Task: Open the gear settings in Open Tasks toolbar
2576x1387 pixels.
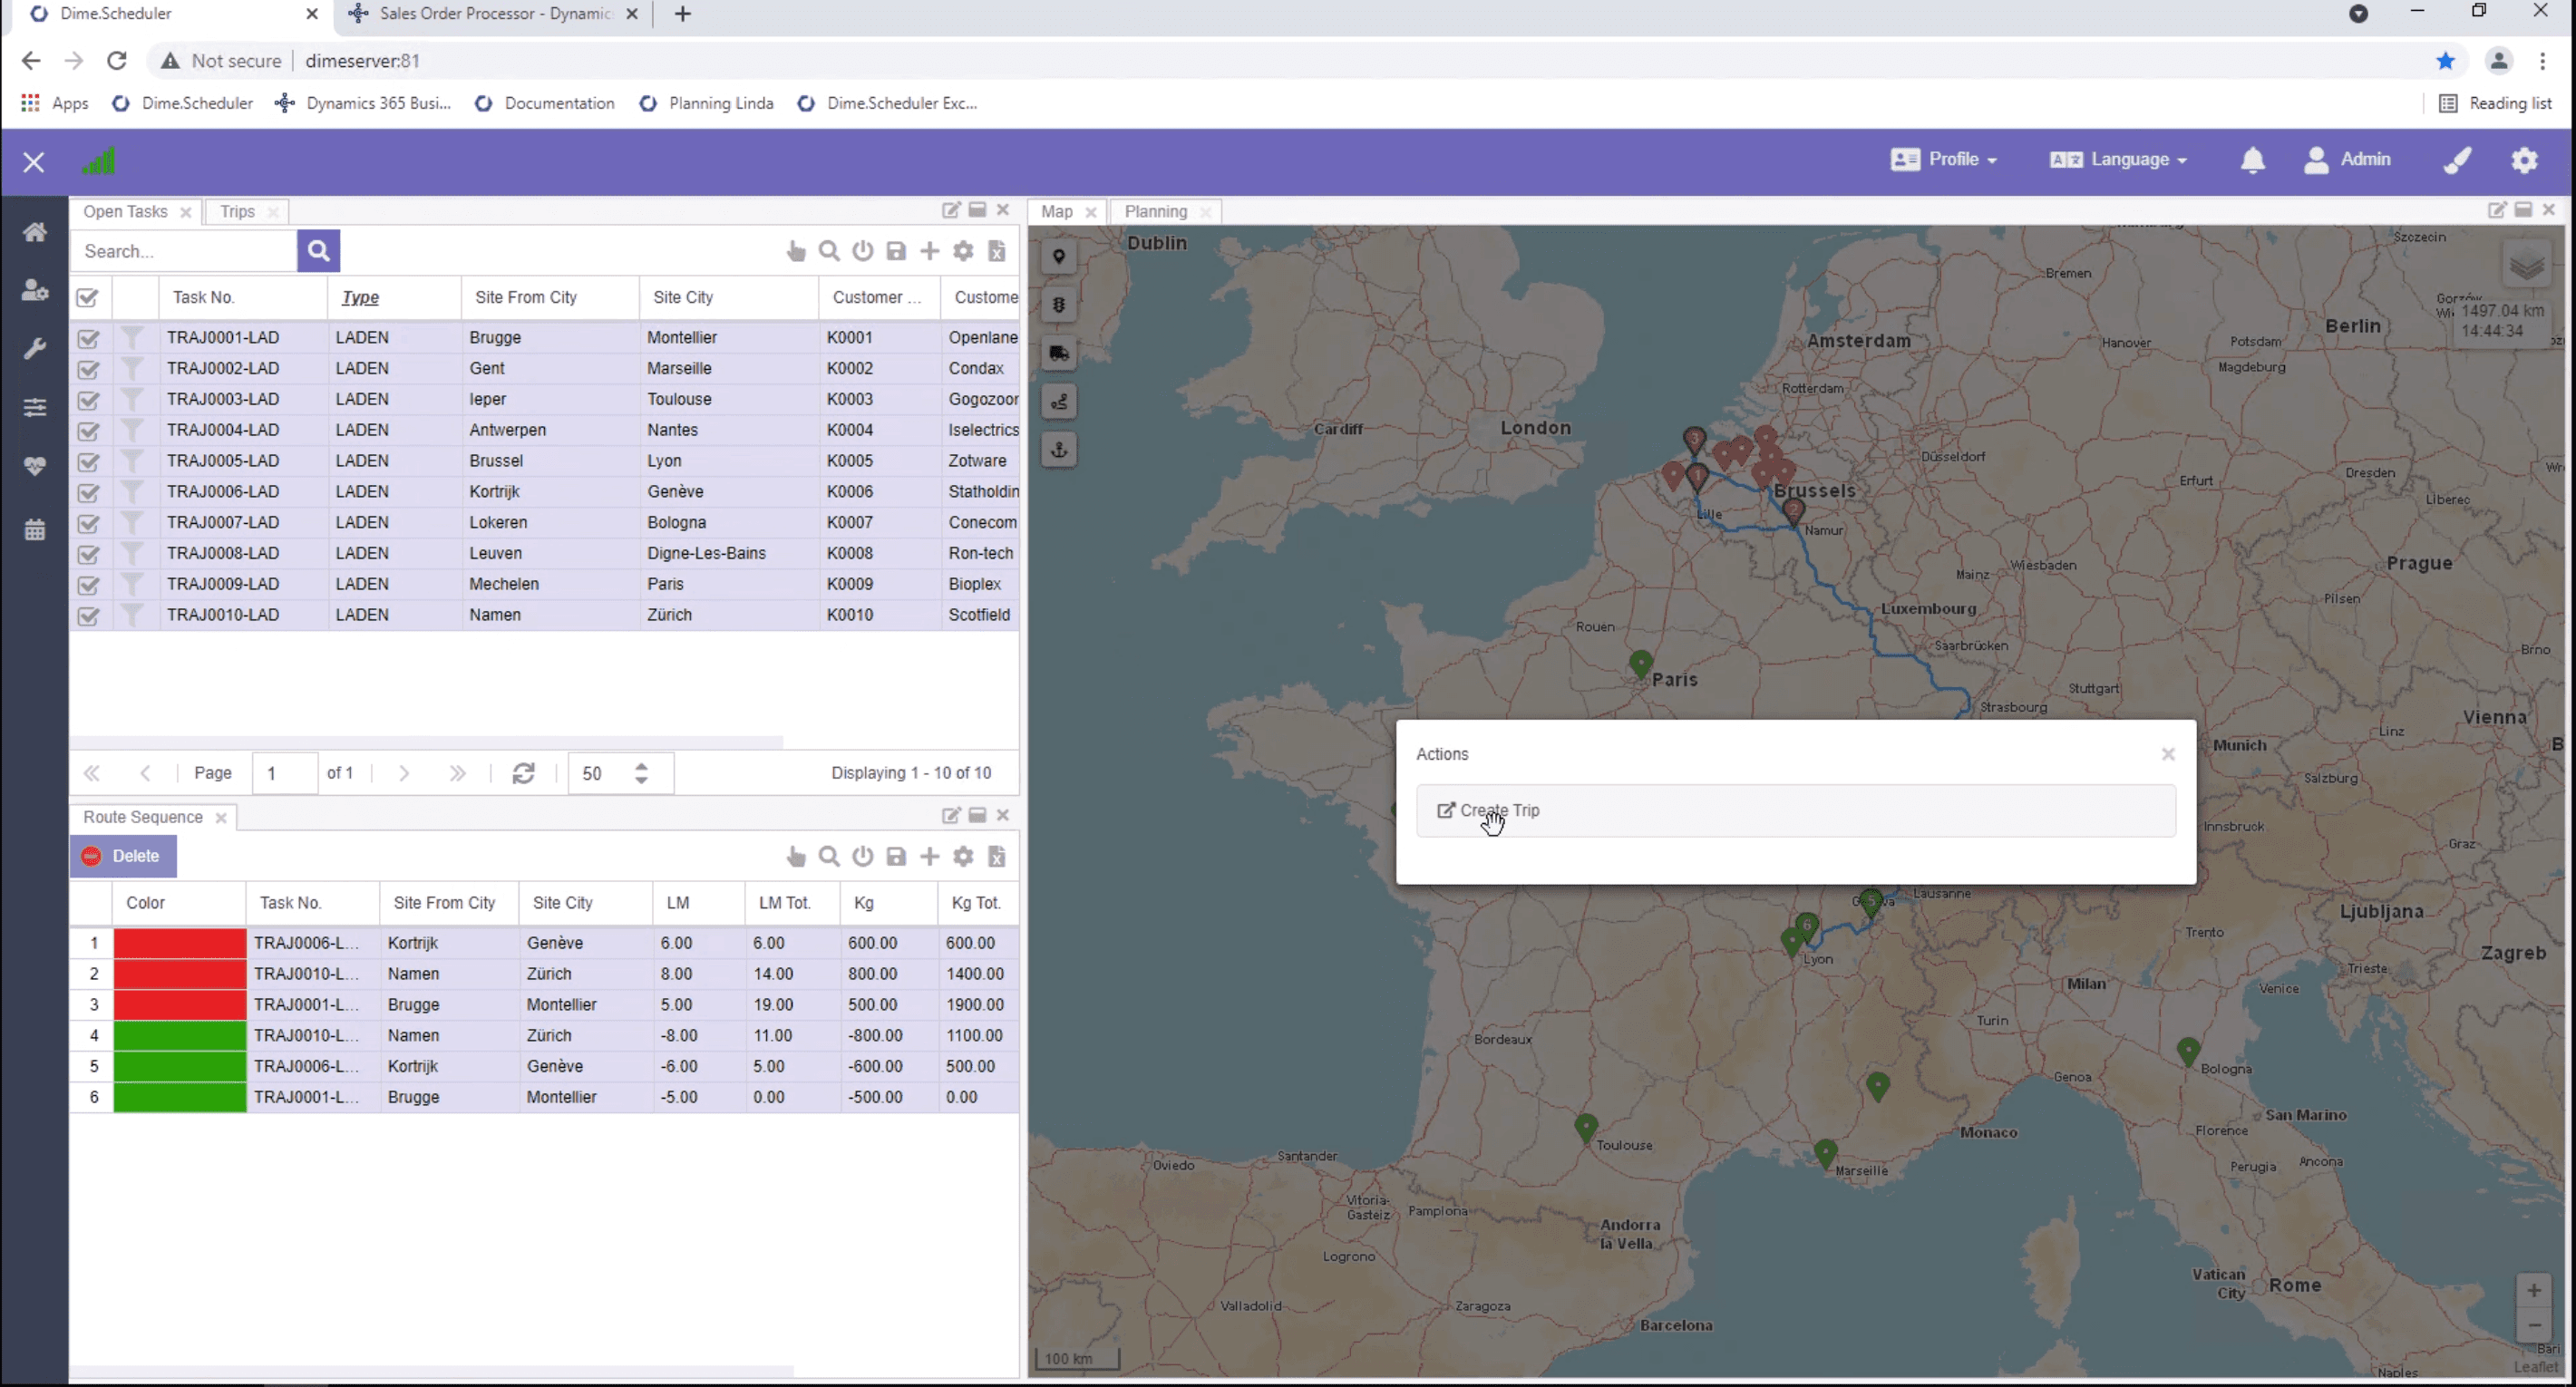Action: pos(963,251)
